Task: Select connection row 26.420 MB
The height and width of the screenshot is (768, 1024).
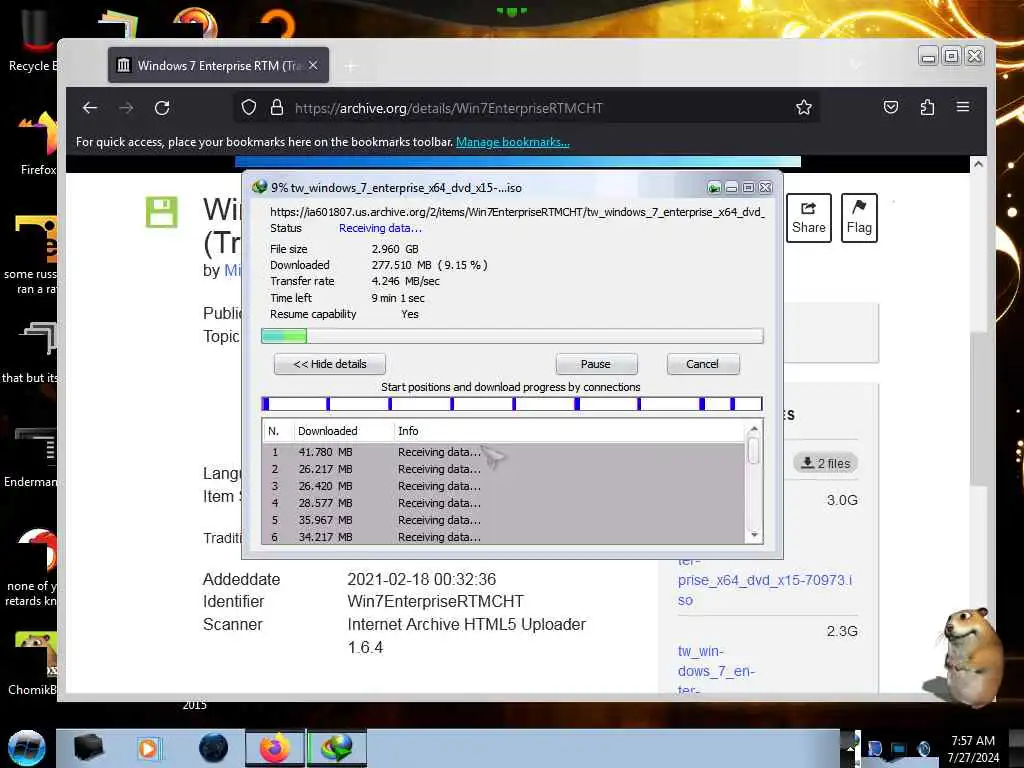Action: (503, 486)
